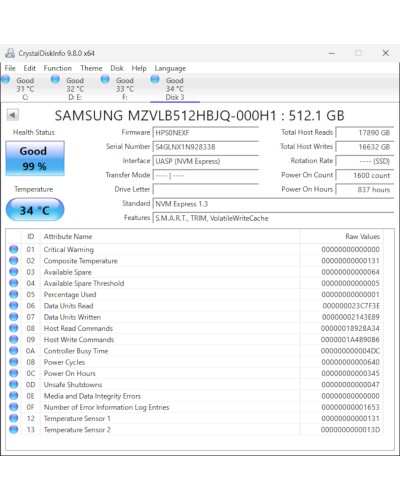Select the Unsafe Shutdowns attribute name

73,385
